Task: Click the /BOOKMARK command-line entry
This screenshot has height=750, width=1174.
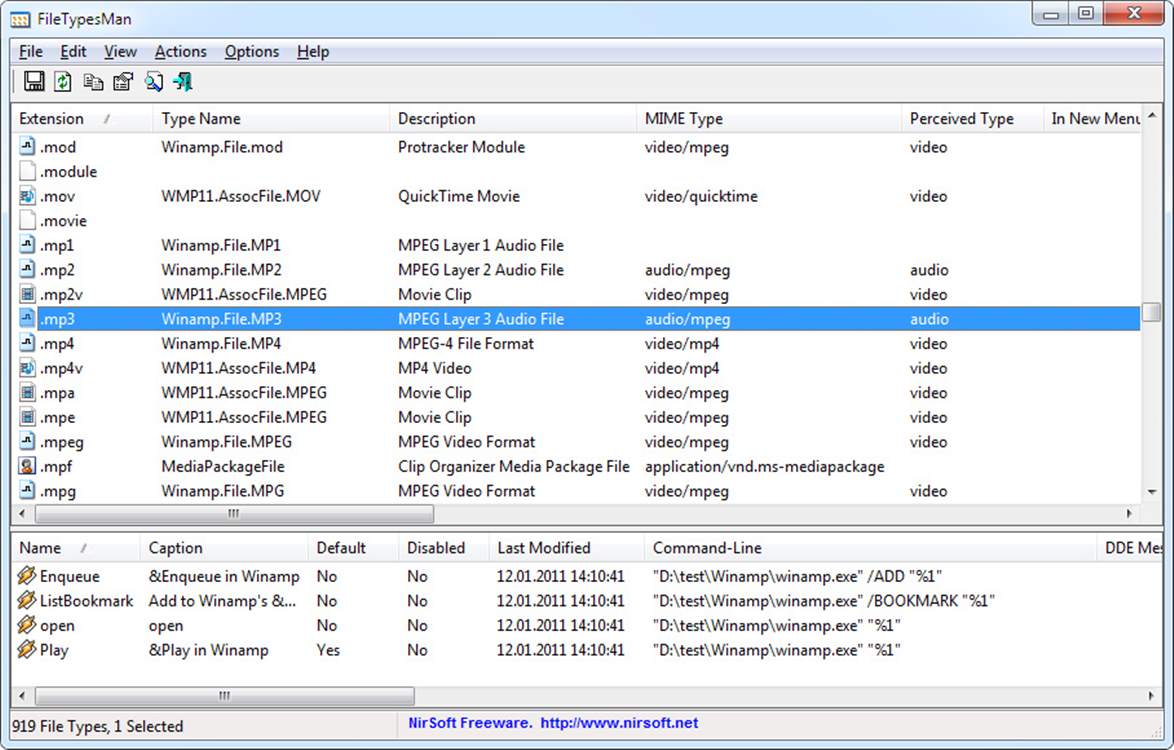Action: pyautogui.click(x=824, y=601)
